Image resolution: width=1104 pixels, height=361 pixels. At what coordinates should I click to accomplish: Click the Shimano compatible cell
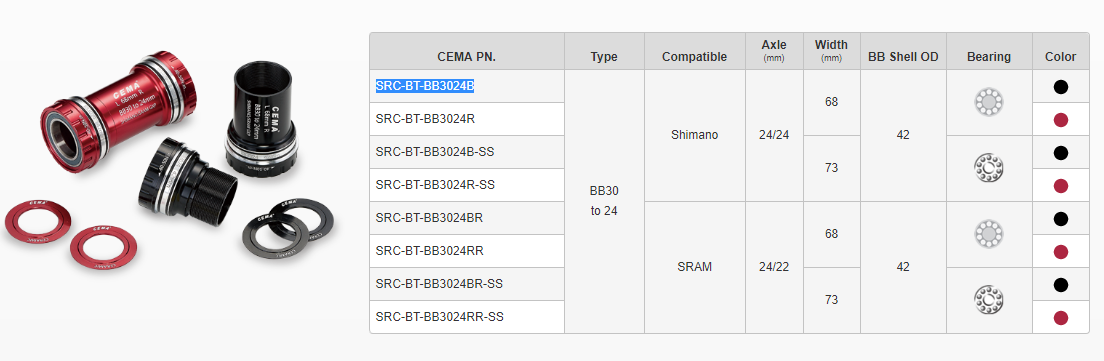point(694,134)
